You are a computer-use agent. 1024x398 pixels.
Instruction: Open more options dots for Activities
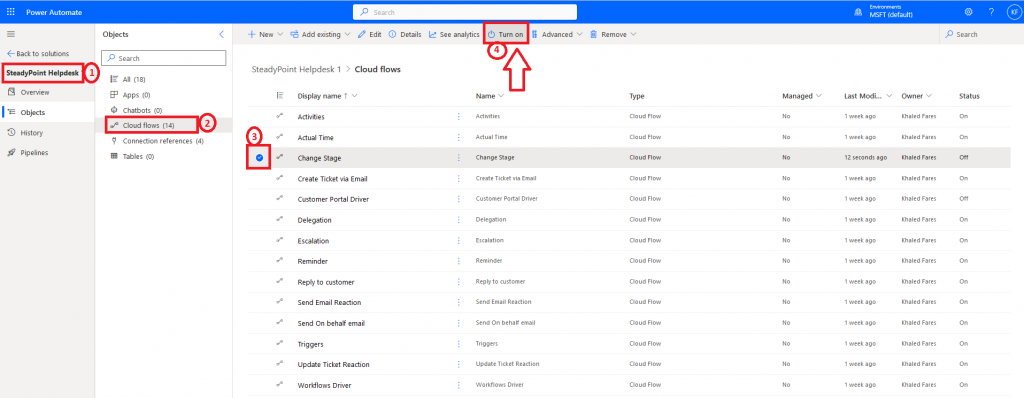(458, 116)
